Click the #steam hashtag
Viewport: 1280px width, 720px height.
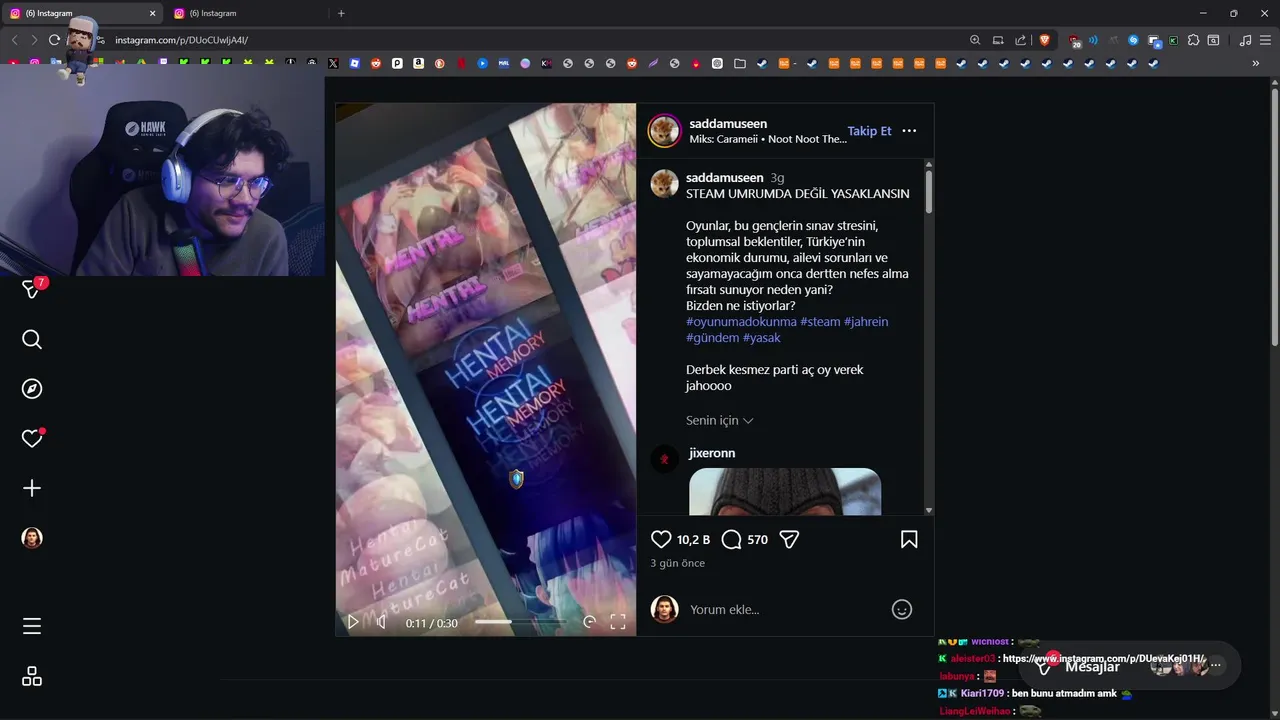click(x=820, y=322)
